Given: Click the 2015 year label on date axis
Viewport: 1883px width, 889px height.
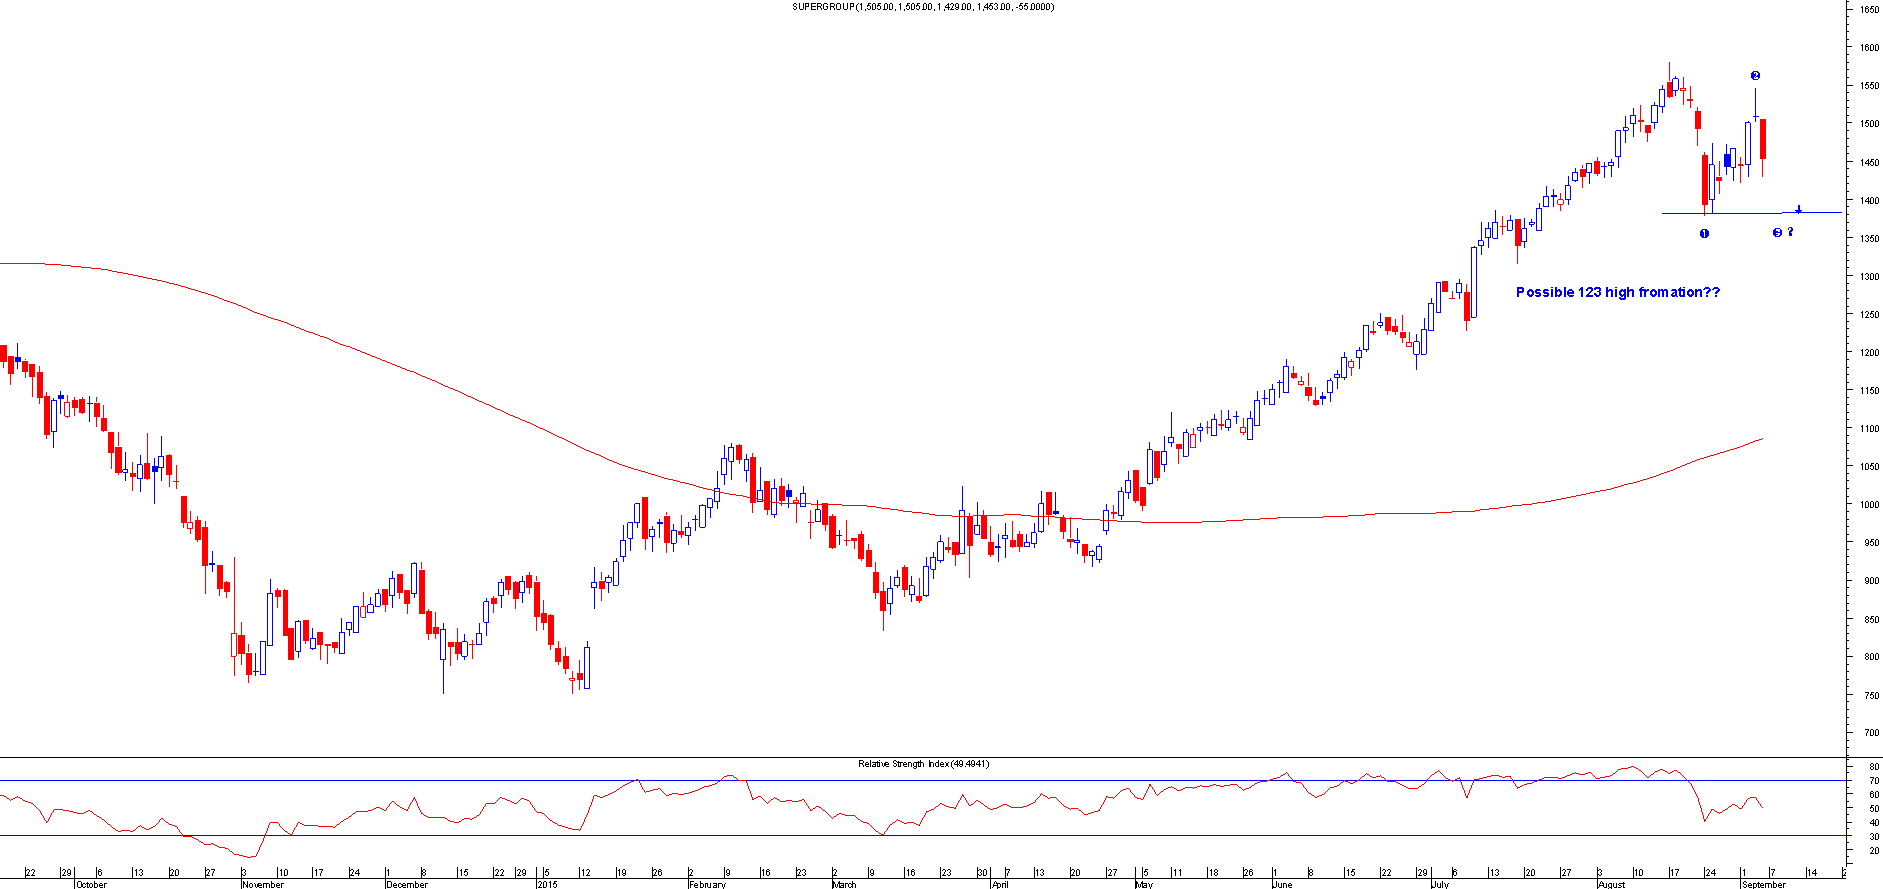Looking at the screenshot, I should pyautogui.click(x=547, y=884).
